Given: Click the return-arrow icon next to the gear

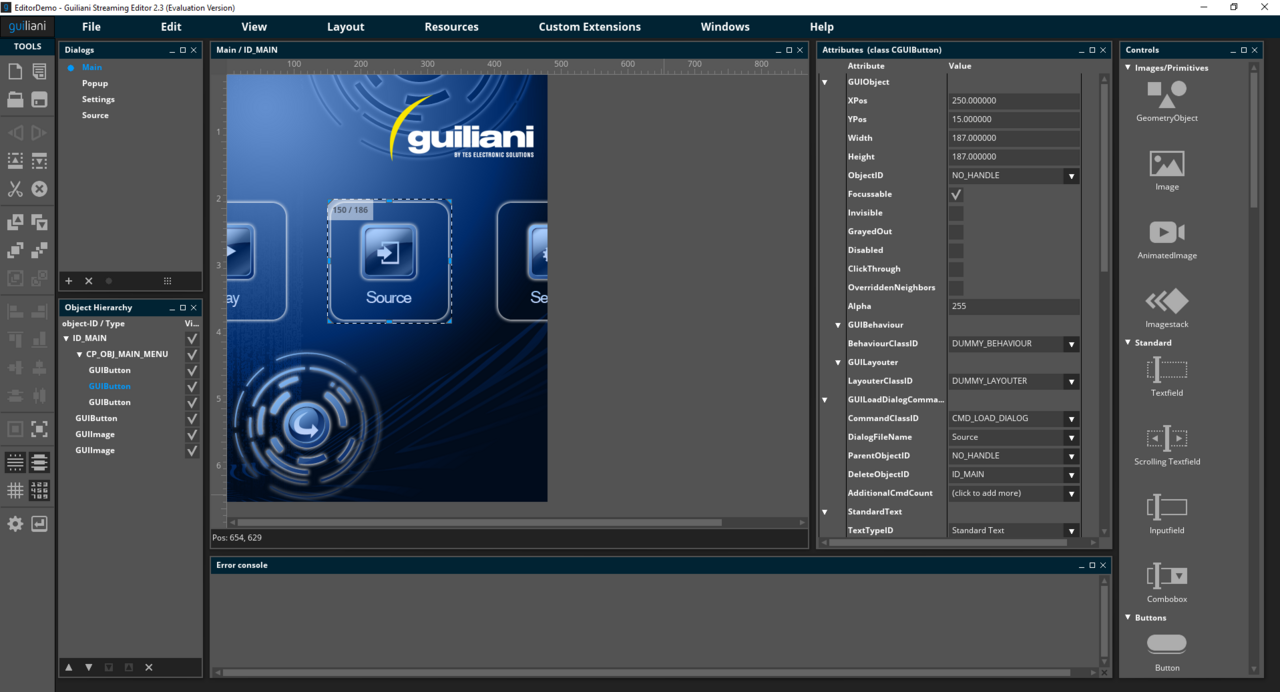Looking at the screenshot, I should click(x=39, y=523).
